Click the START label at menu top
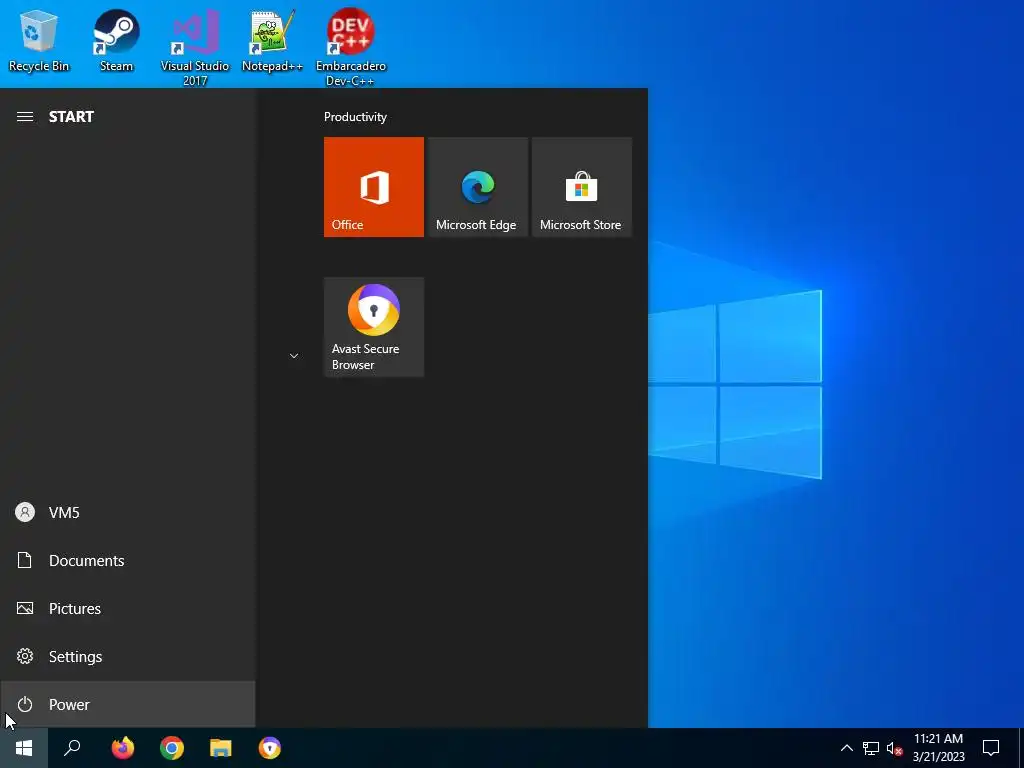This screenshot has height=768, width=1024. pyautogui.click(x=71, y=117)
